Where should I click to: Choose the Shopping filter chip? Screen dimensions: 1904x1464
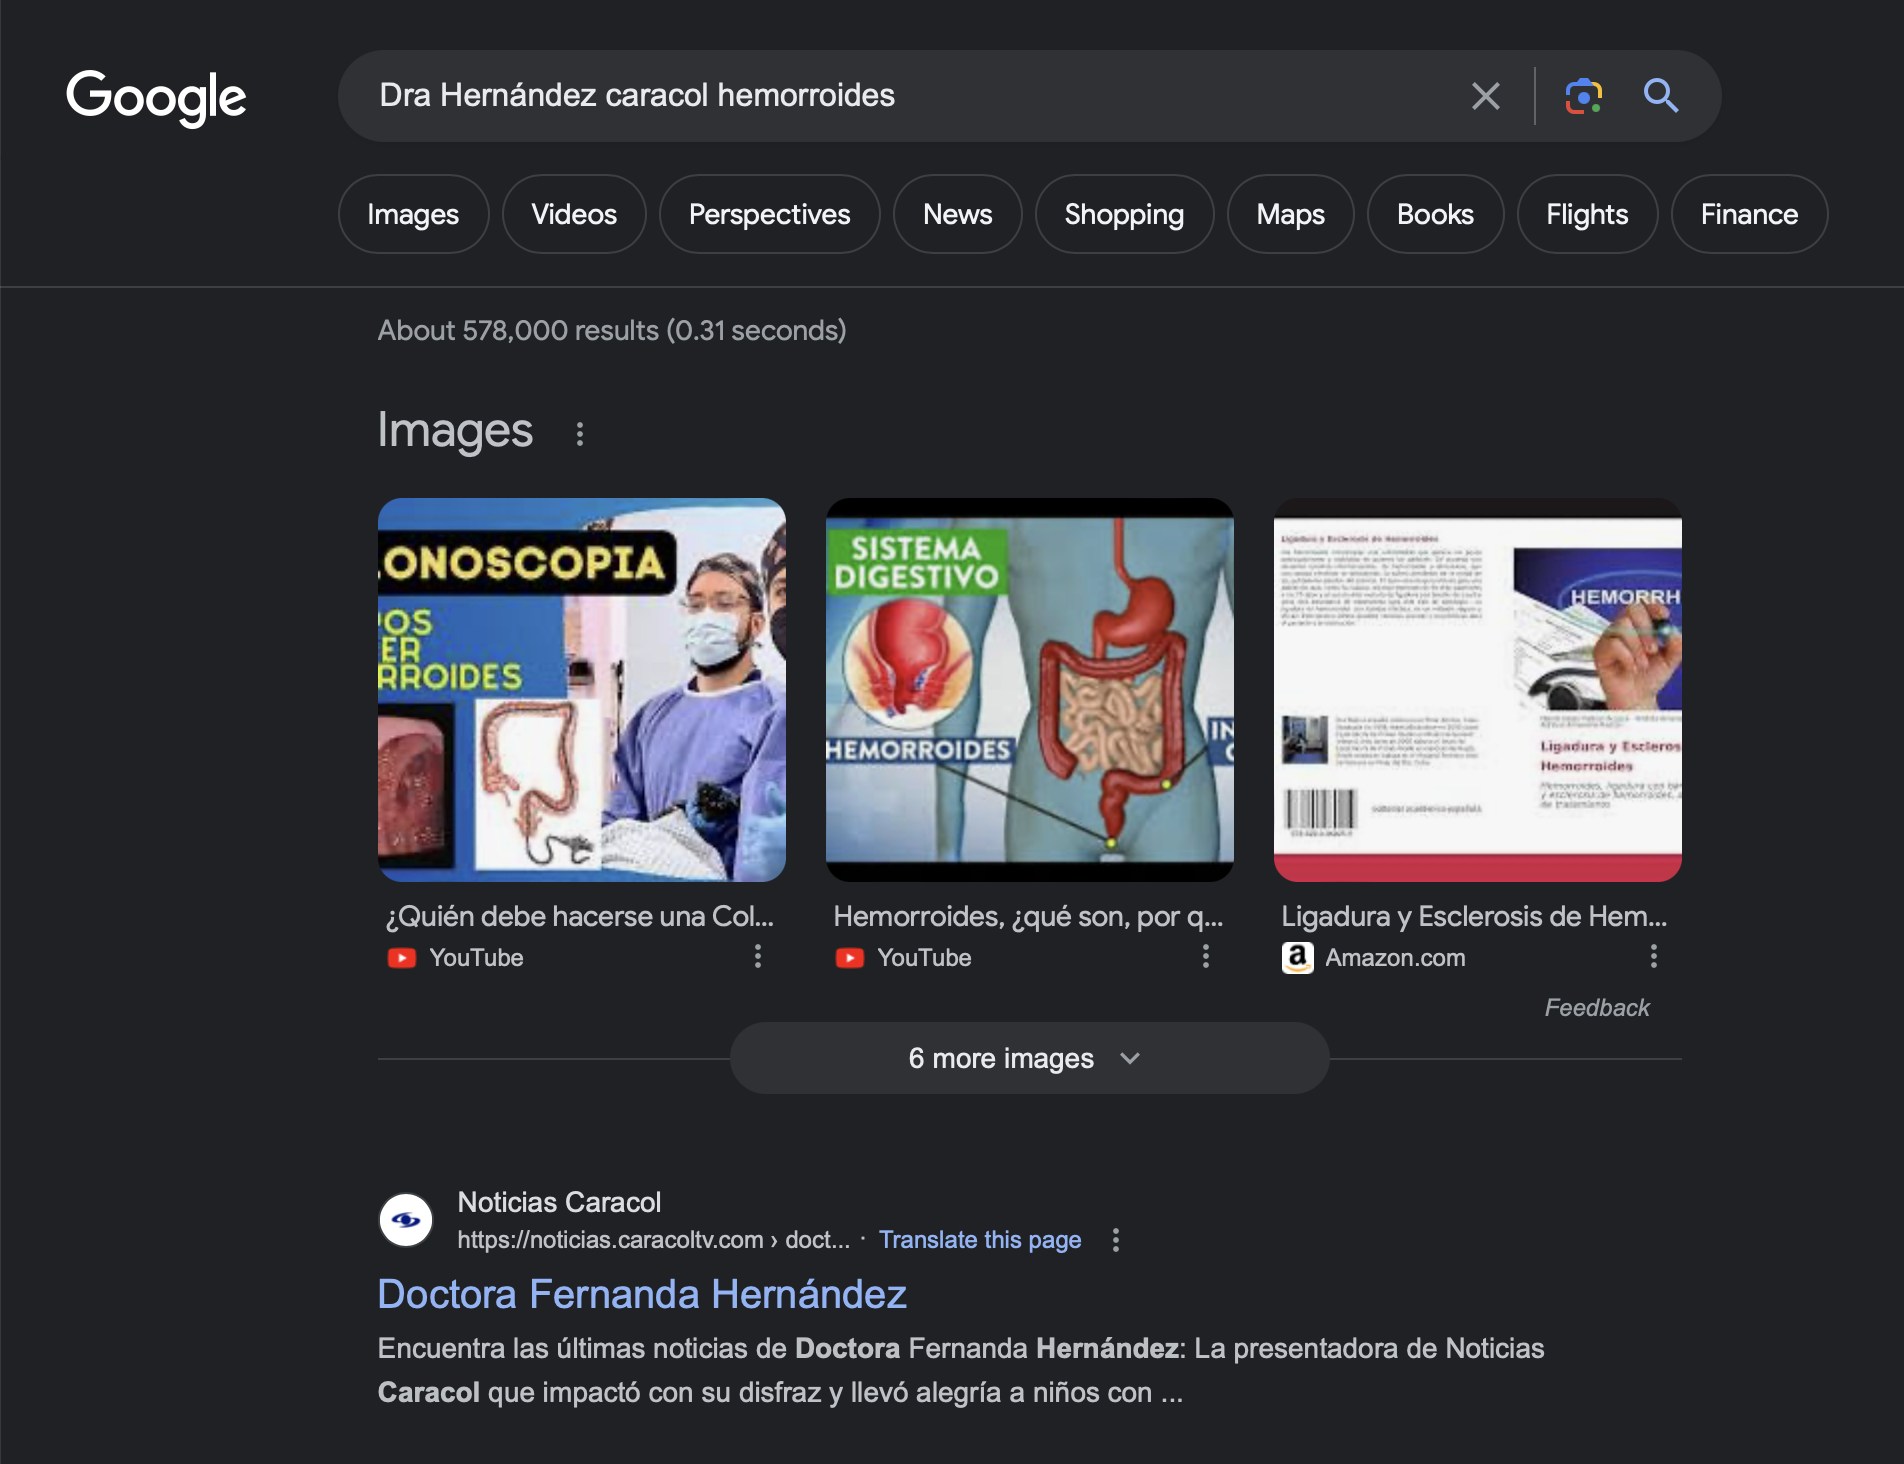coord(1124,214)
